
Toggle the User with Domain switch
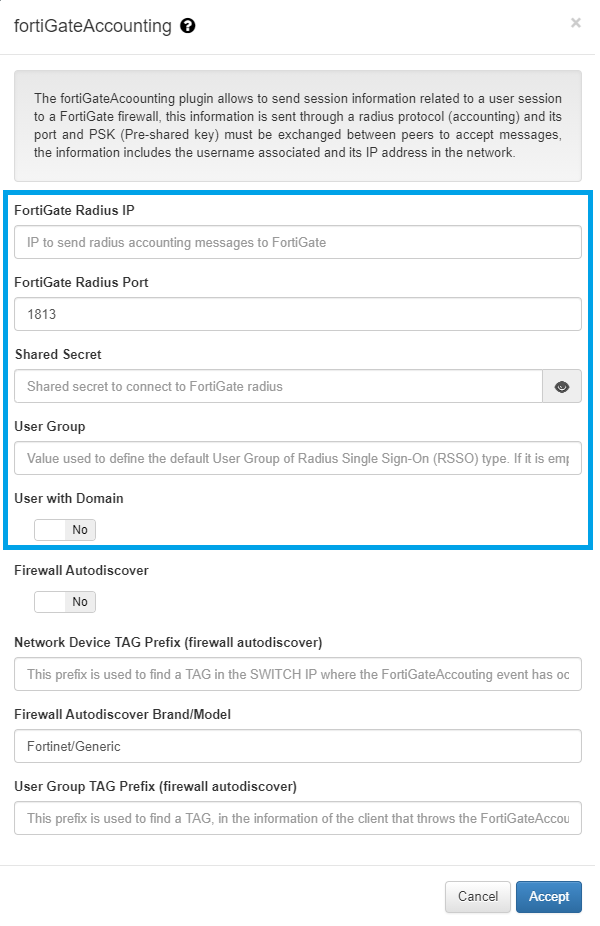click(65, 530)
